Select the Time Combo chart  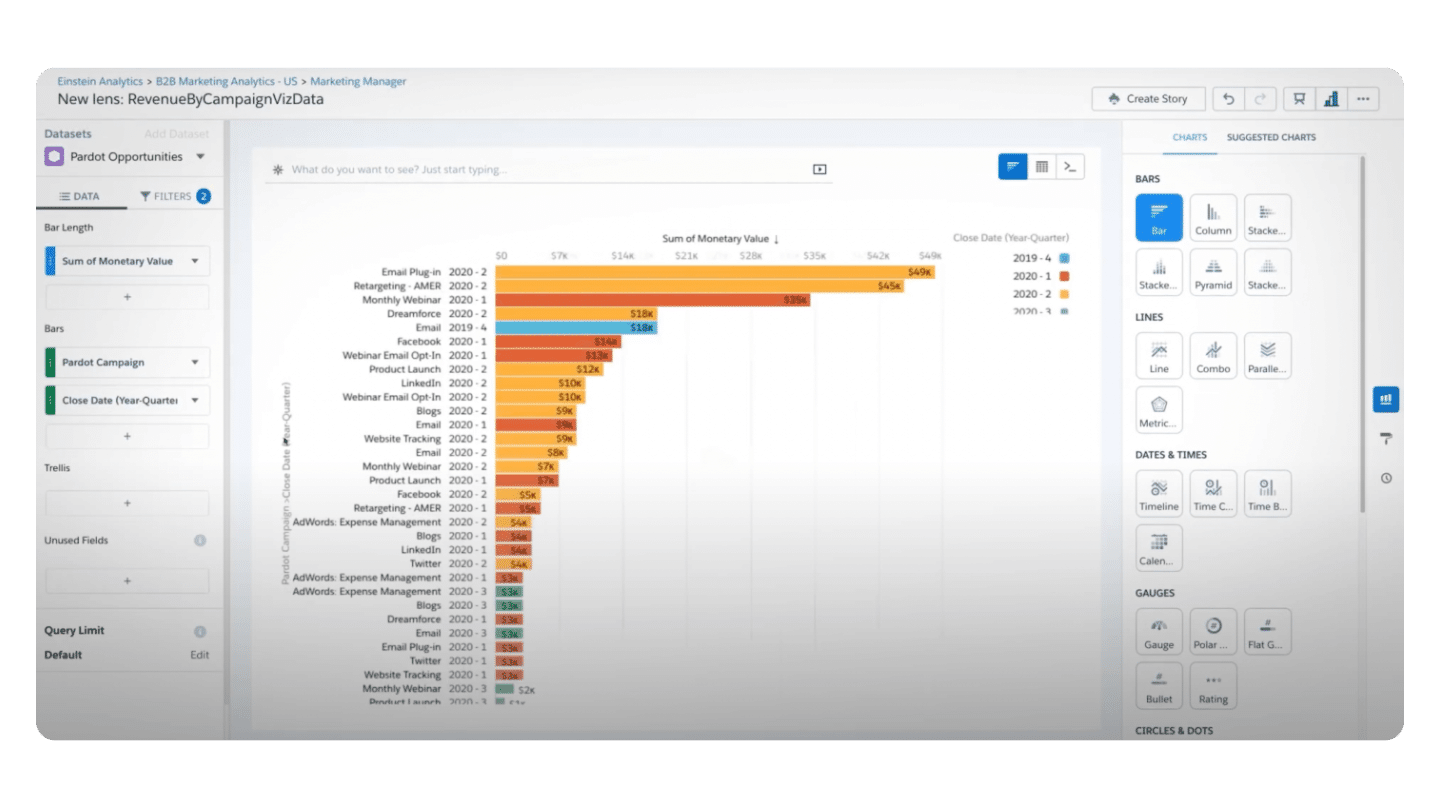point(1213,494)
